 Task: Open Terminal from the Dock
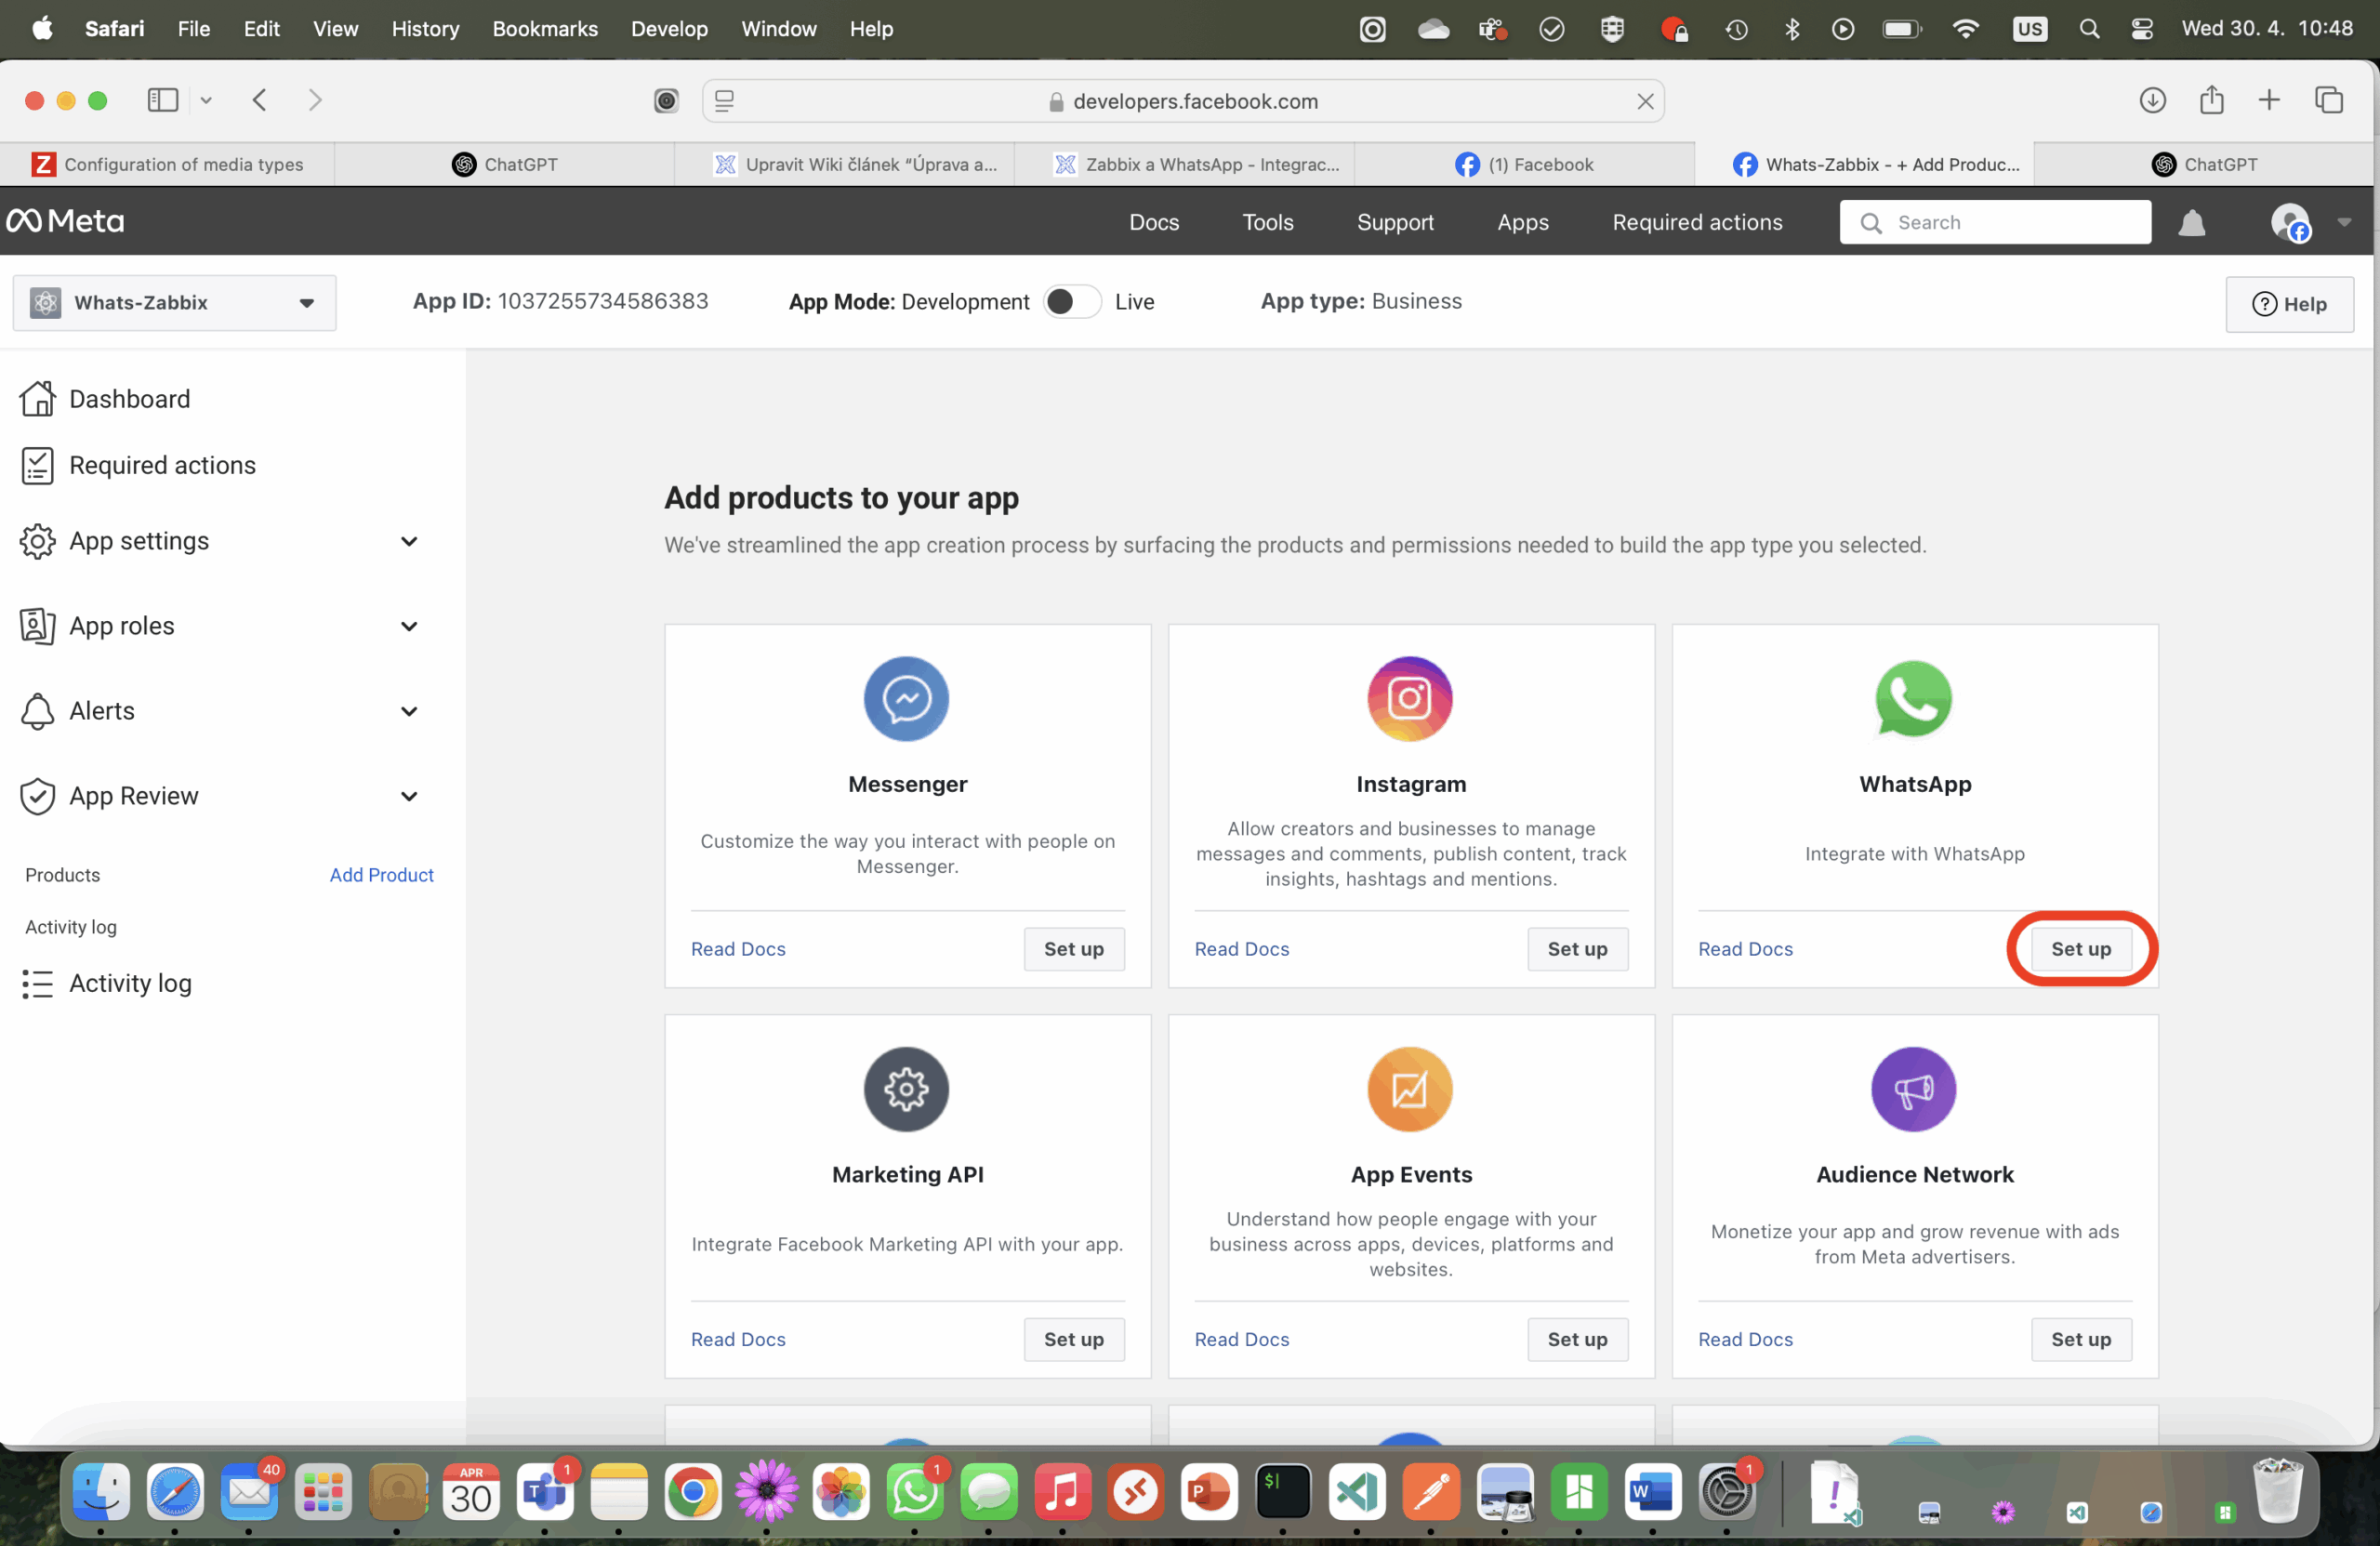(1283, 1492)
